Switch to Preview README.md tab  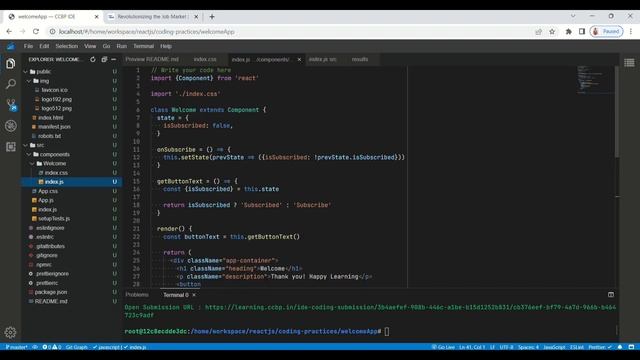click(152, 60)
